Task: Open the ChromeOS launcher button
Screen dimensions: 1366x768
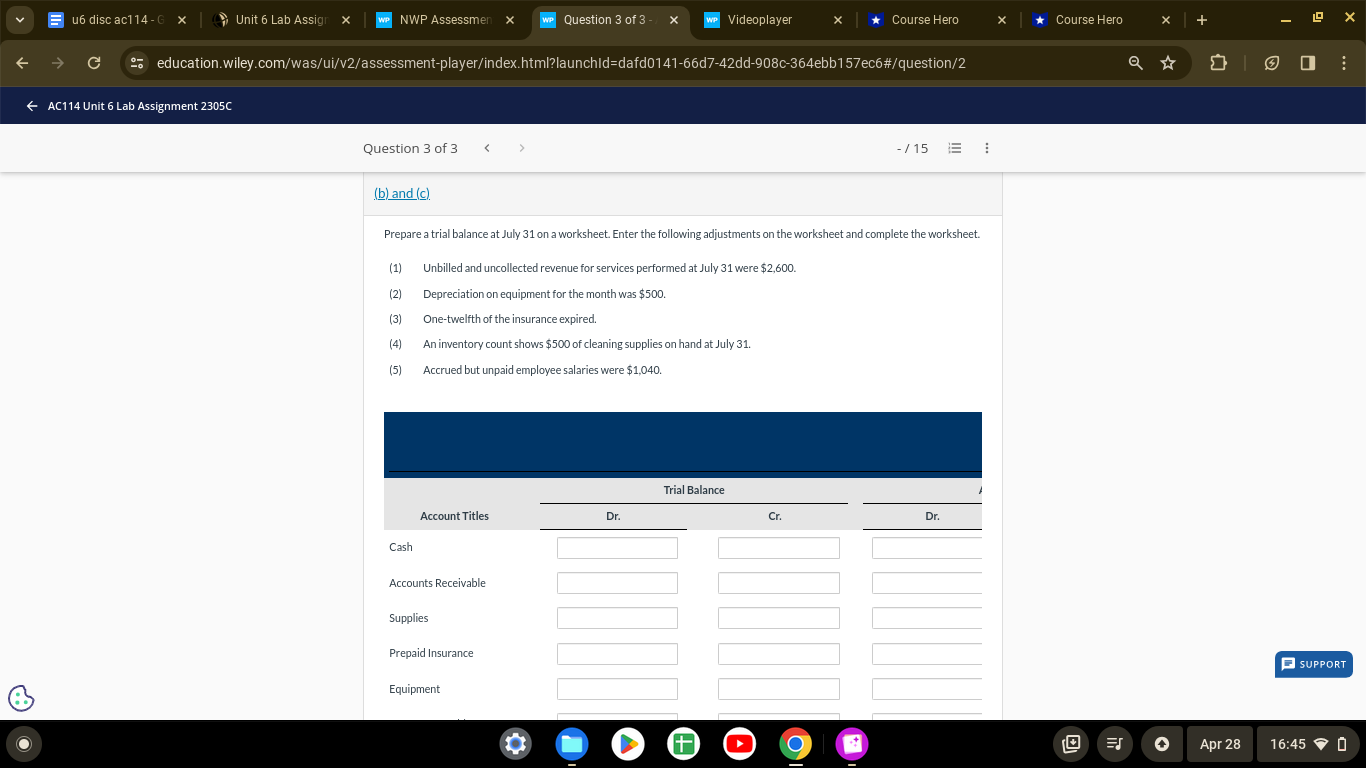Action: (x=24, y=743)
